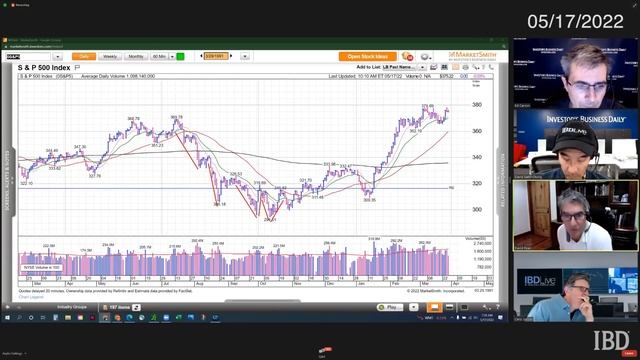The height and width of the screenshot is (360, 640).
Task: Open the taskbar clock and date
Action: pyautogui.click(x=487, y=318)
